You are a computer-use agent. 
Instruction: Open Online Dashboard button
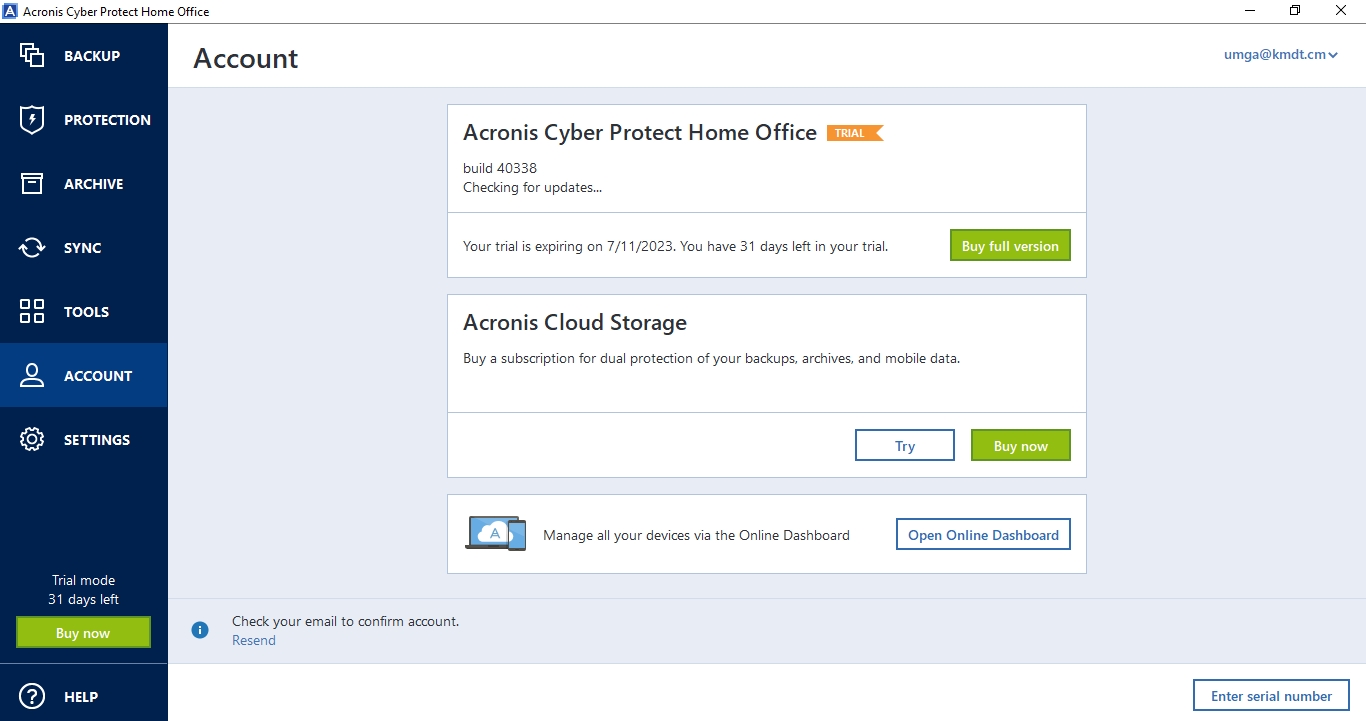click(983, 535)
